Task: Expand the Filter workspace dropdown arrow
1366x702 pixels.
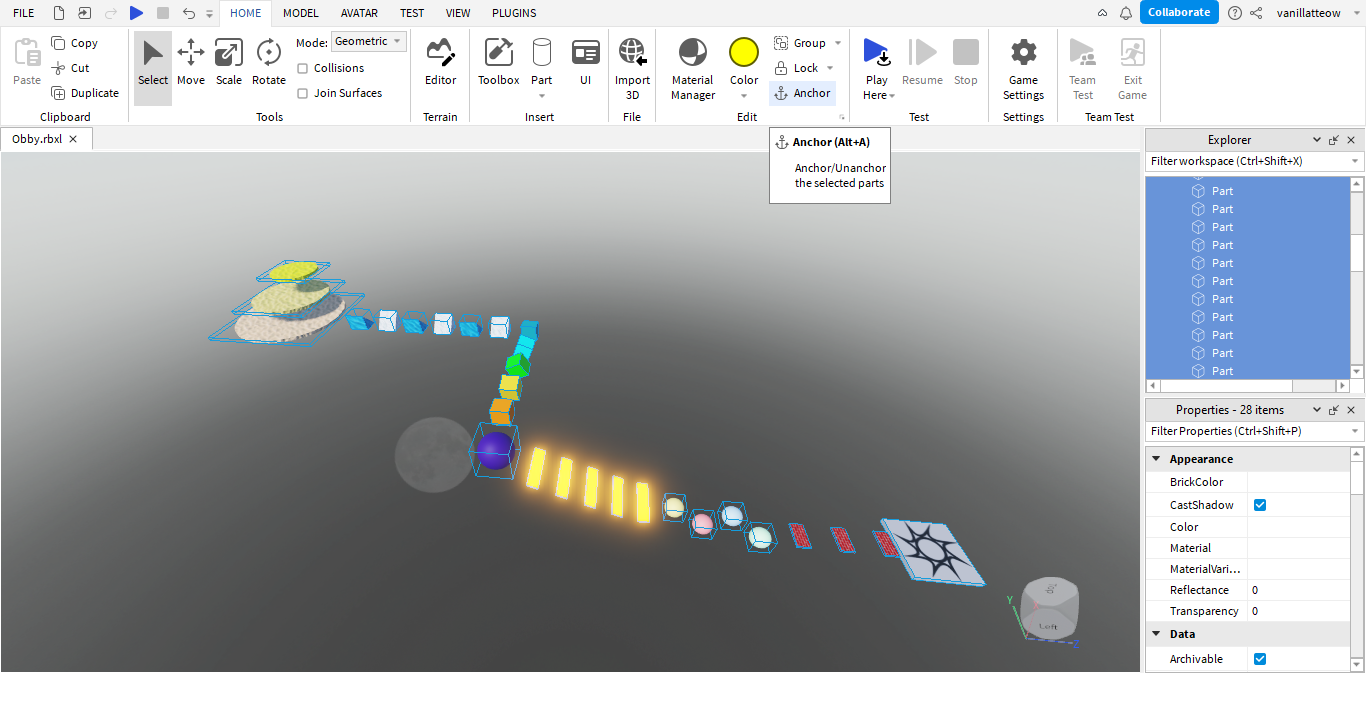Action: click(1355, 161)
